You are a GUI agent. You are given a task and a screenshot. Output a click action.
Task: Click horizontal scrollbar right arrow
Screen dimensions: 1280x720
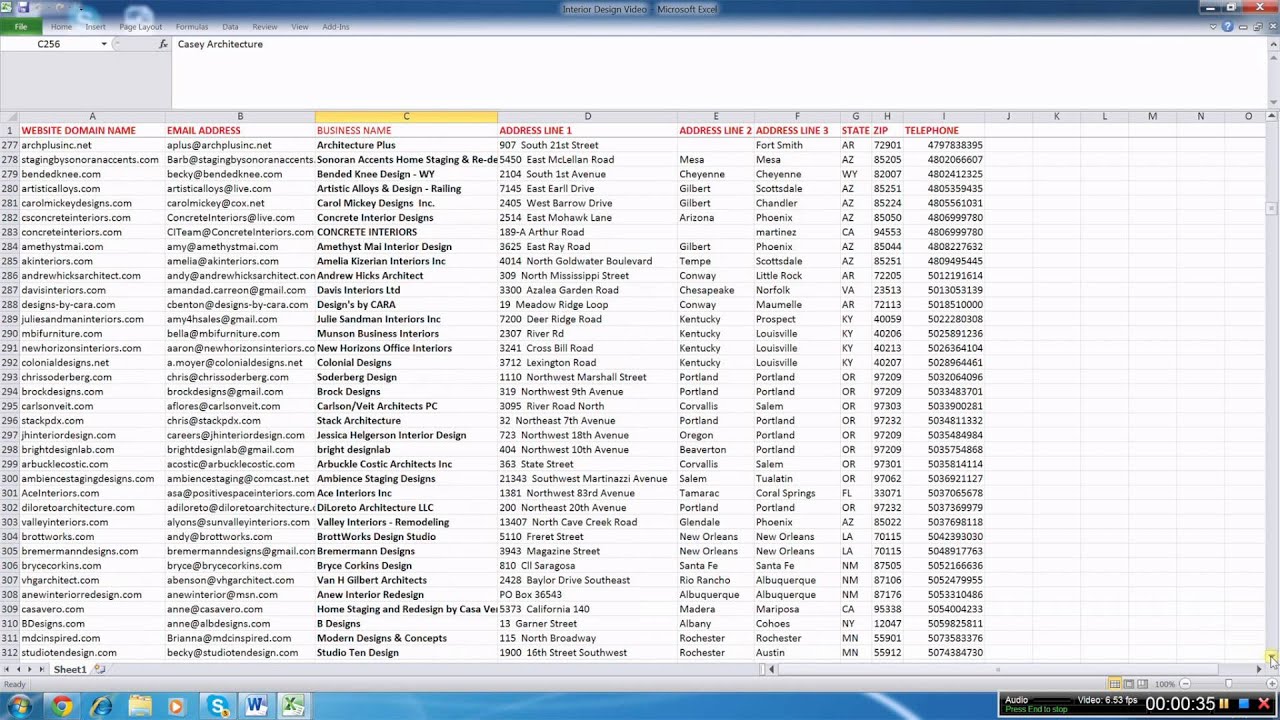tap(1259, 669)
